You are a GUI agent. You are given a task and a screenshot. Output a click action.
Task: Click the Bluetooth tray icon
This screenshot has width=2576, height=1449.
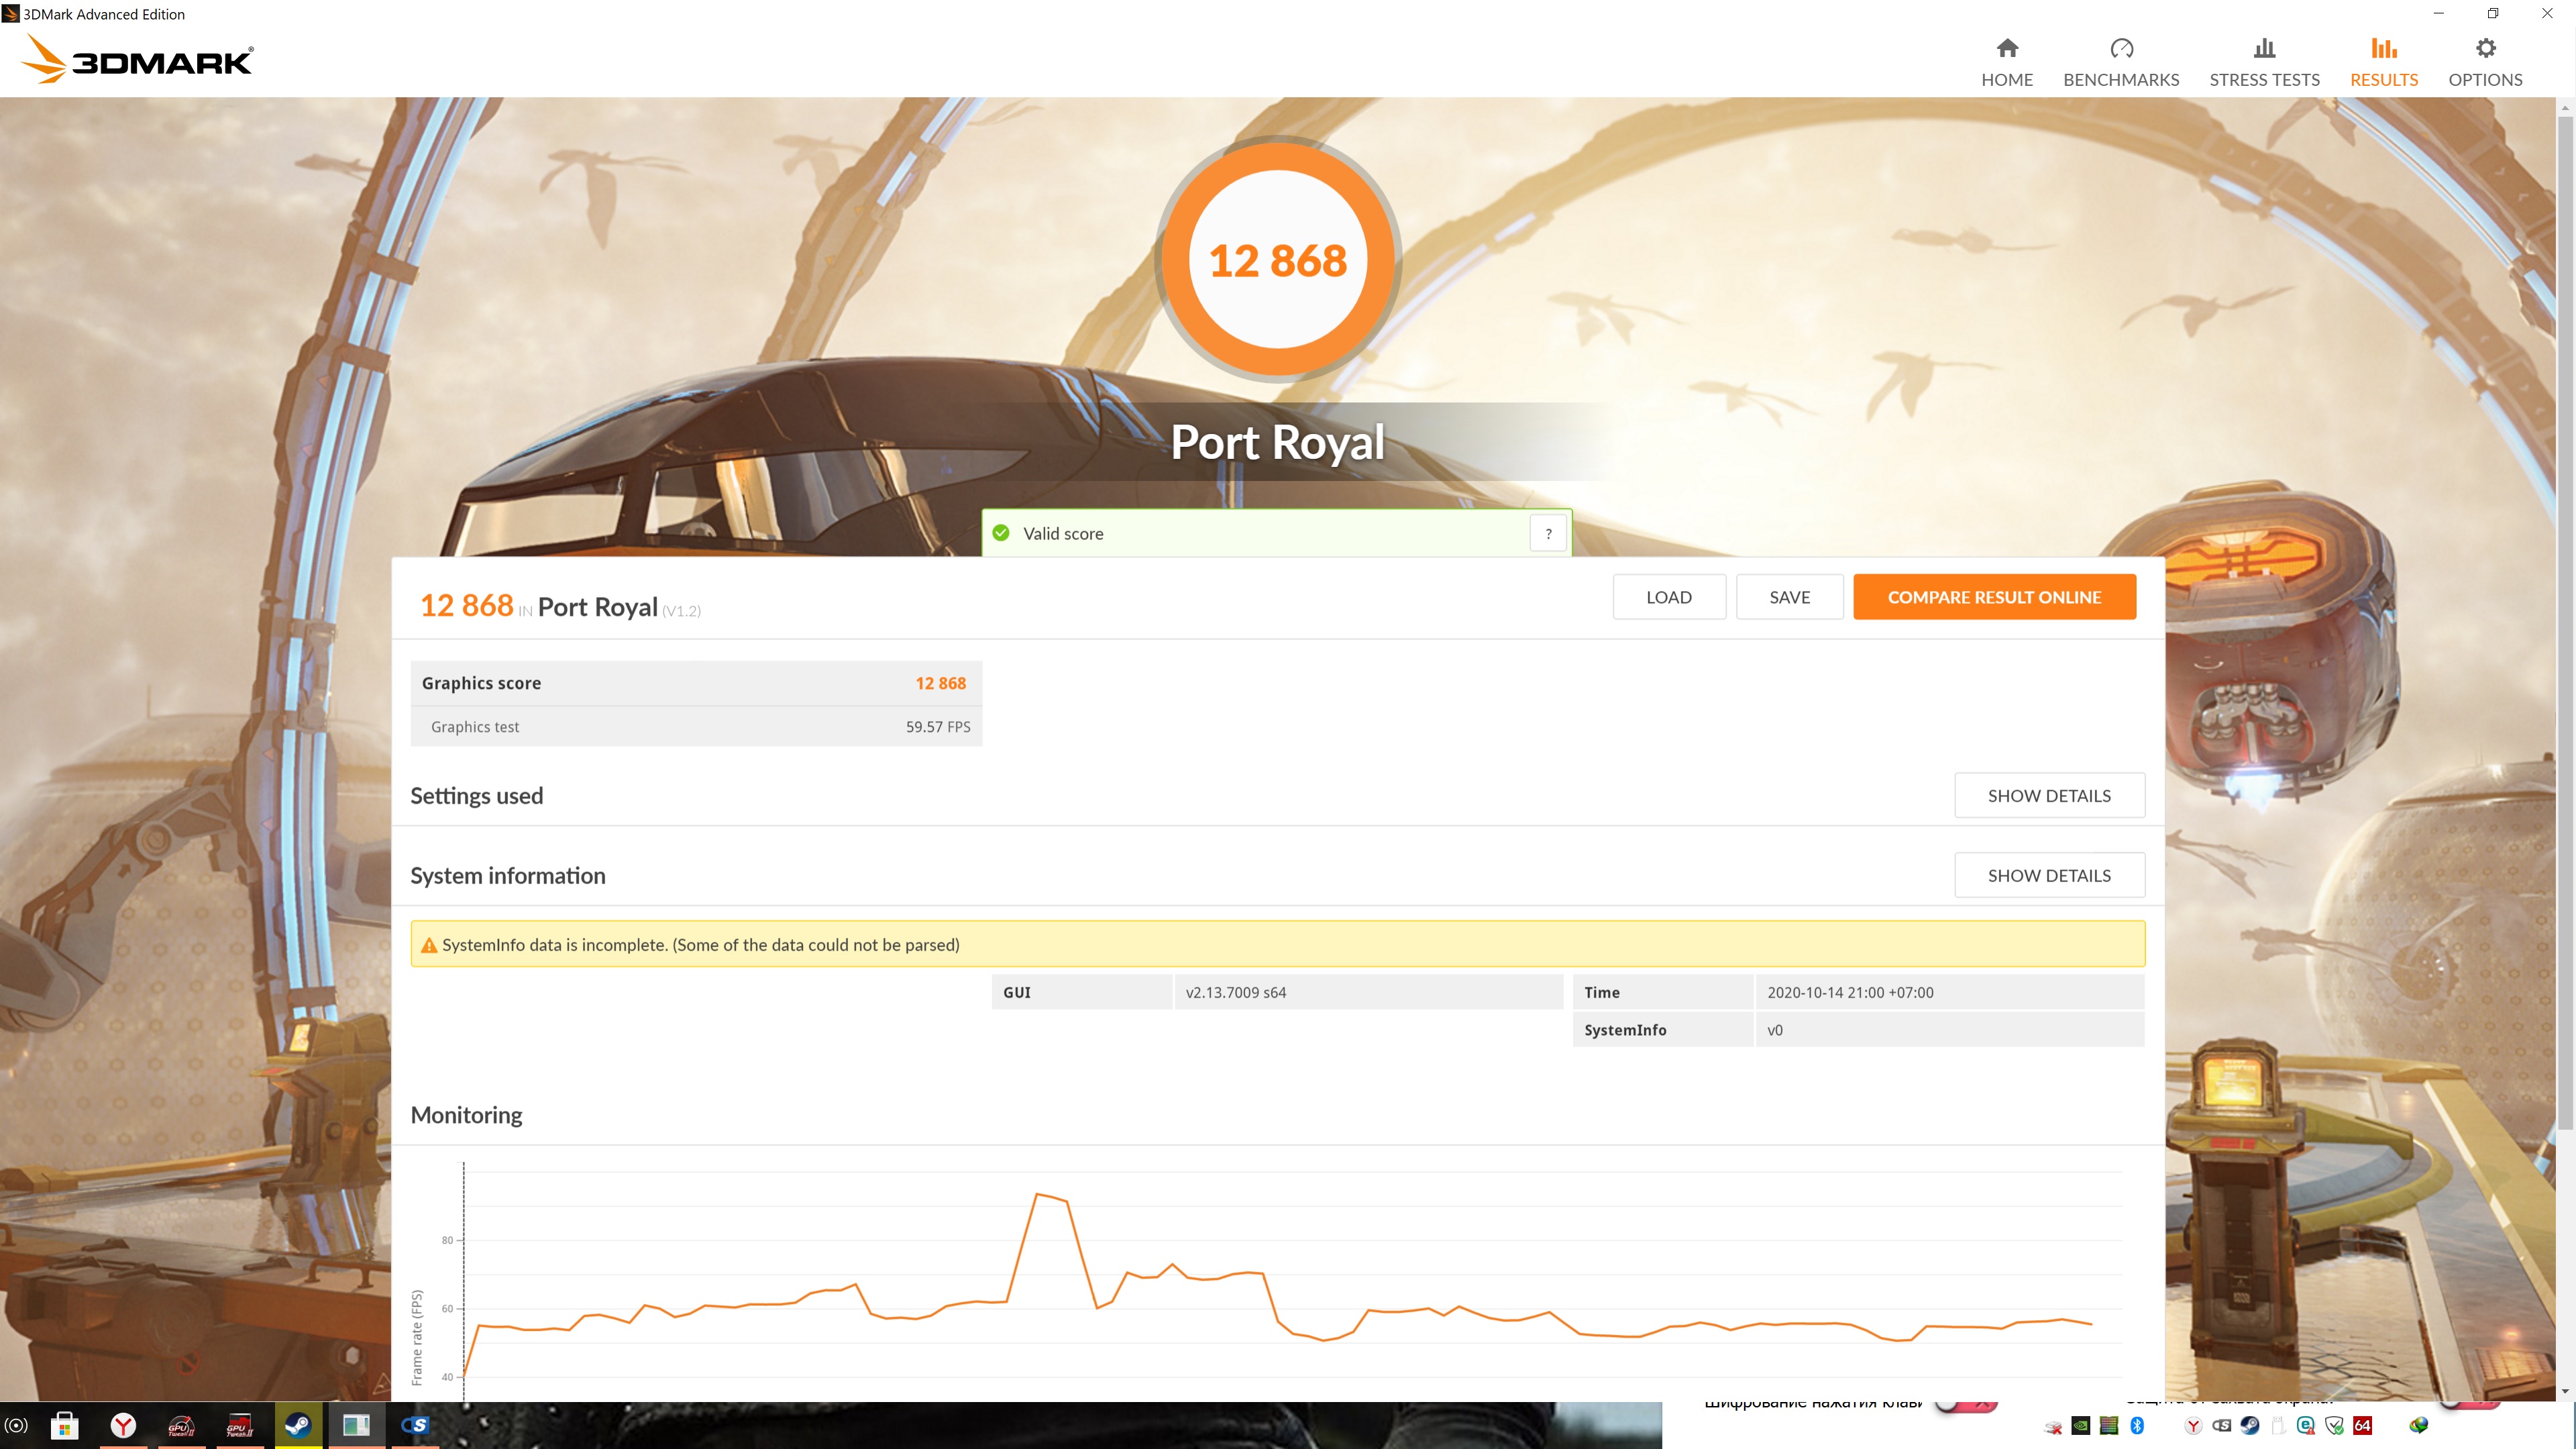[x=2137, y=1425]
